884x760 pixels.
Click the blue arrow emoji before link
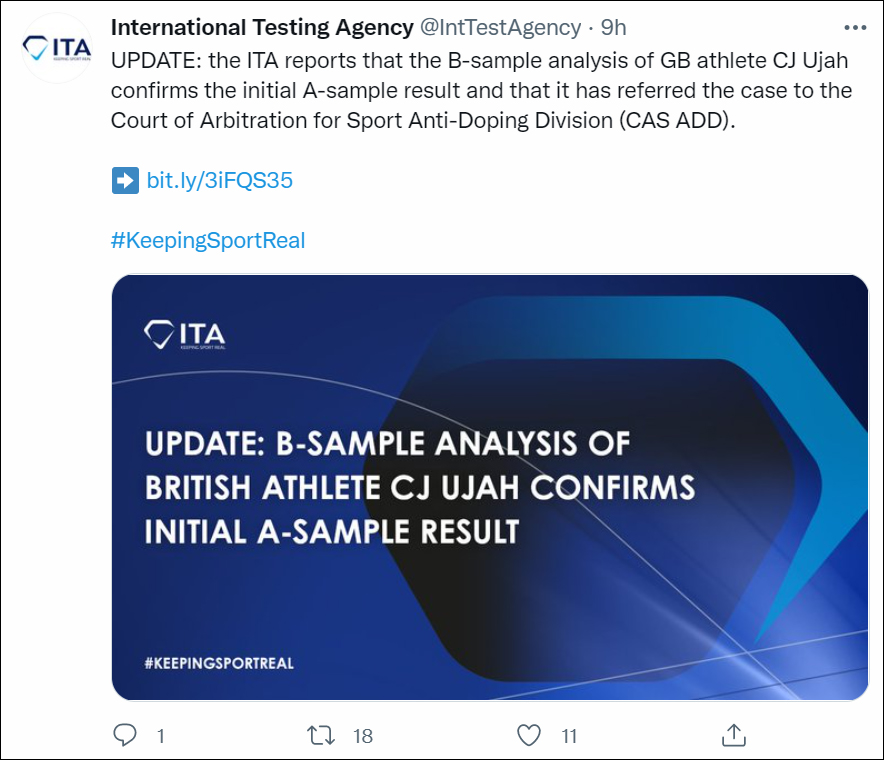tap(125, 181)
